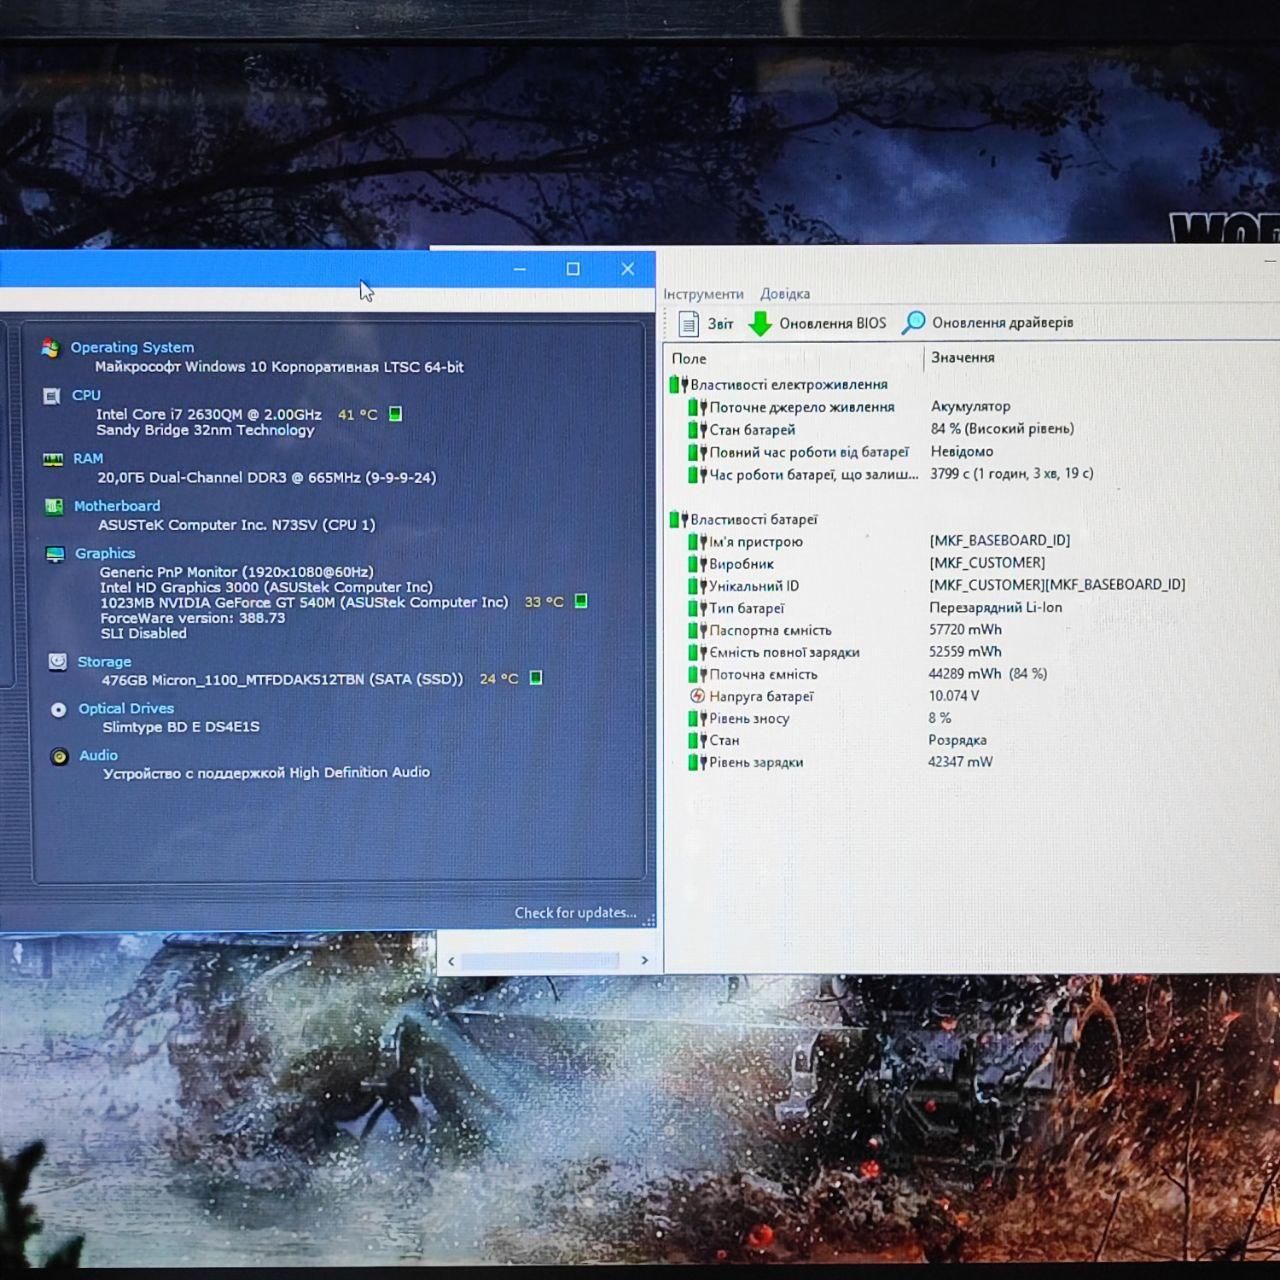Open the Motherboard section link
Image resolution: width=1280 pixels, height=1280 pixels.
pyautogui.click(x=117, y=506)
